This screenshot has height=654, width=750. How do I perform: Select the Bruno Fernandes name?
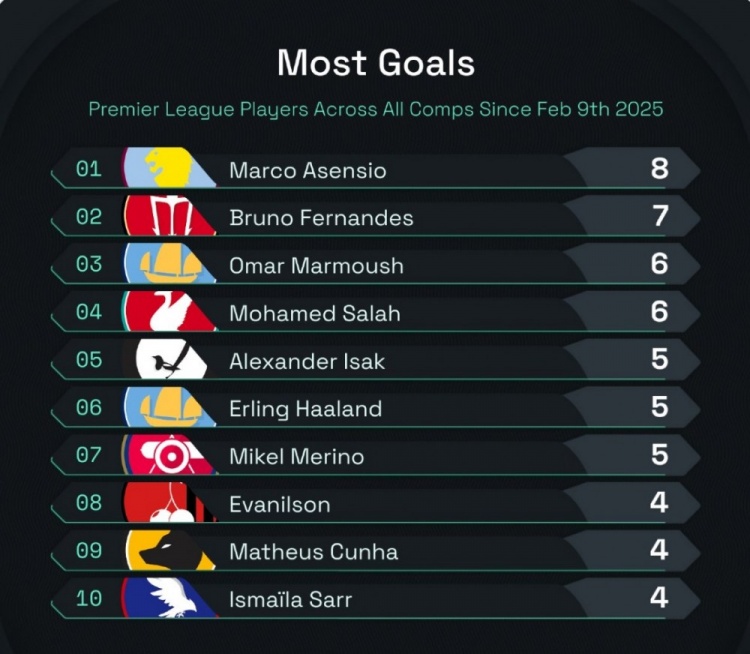pos(321,218)
